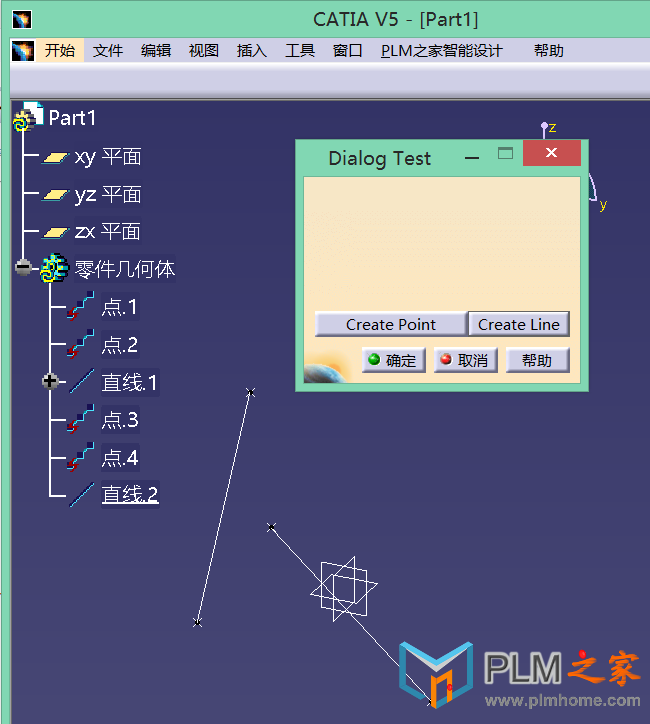Click the CATIA document icon beside 开始

click(x=23, y=50)
